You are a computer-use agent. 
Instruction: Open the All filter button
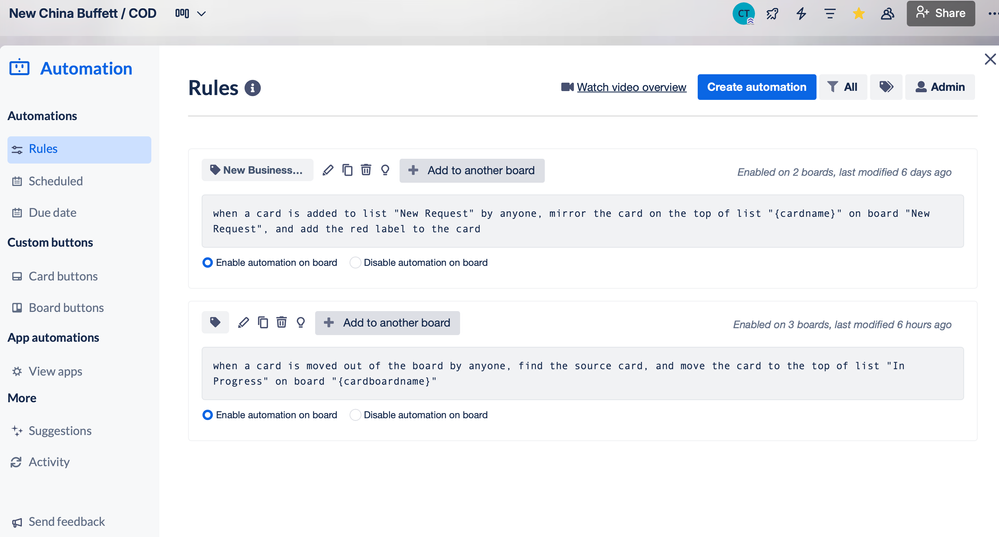(x=842, y=87)
